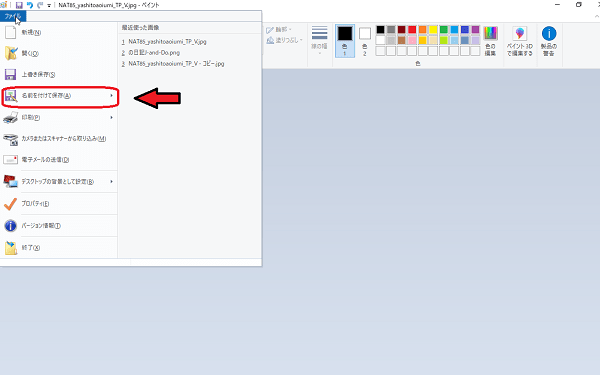Choose 名前を付けて保存(A) in the File menu
600x375 pixels.
(59, 96)
